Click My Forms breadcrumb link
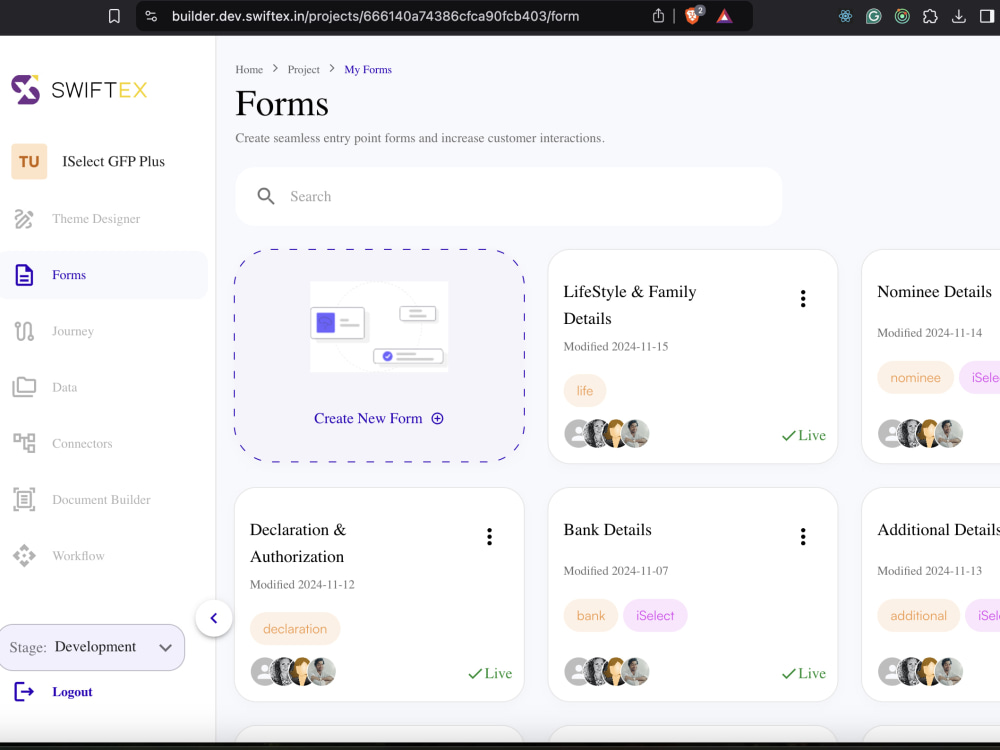The image size is (1000, 750). click(x=368, y=70)
